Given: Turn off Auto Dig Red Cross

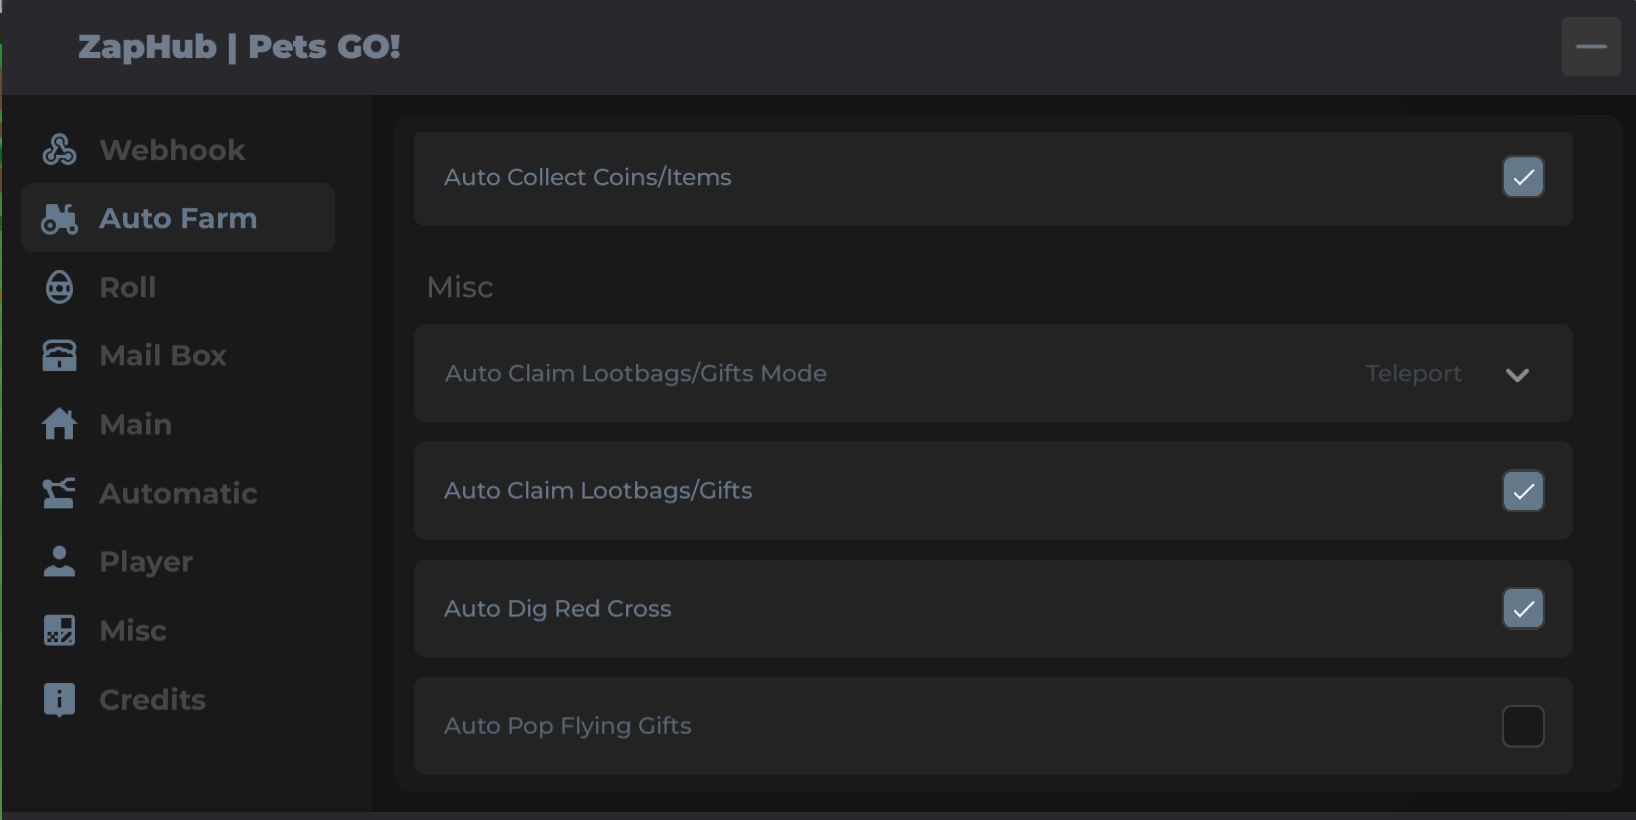Looking at the screenshot, I should 1522,608.
